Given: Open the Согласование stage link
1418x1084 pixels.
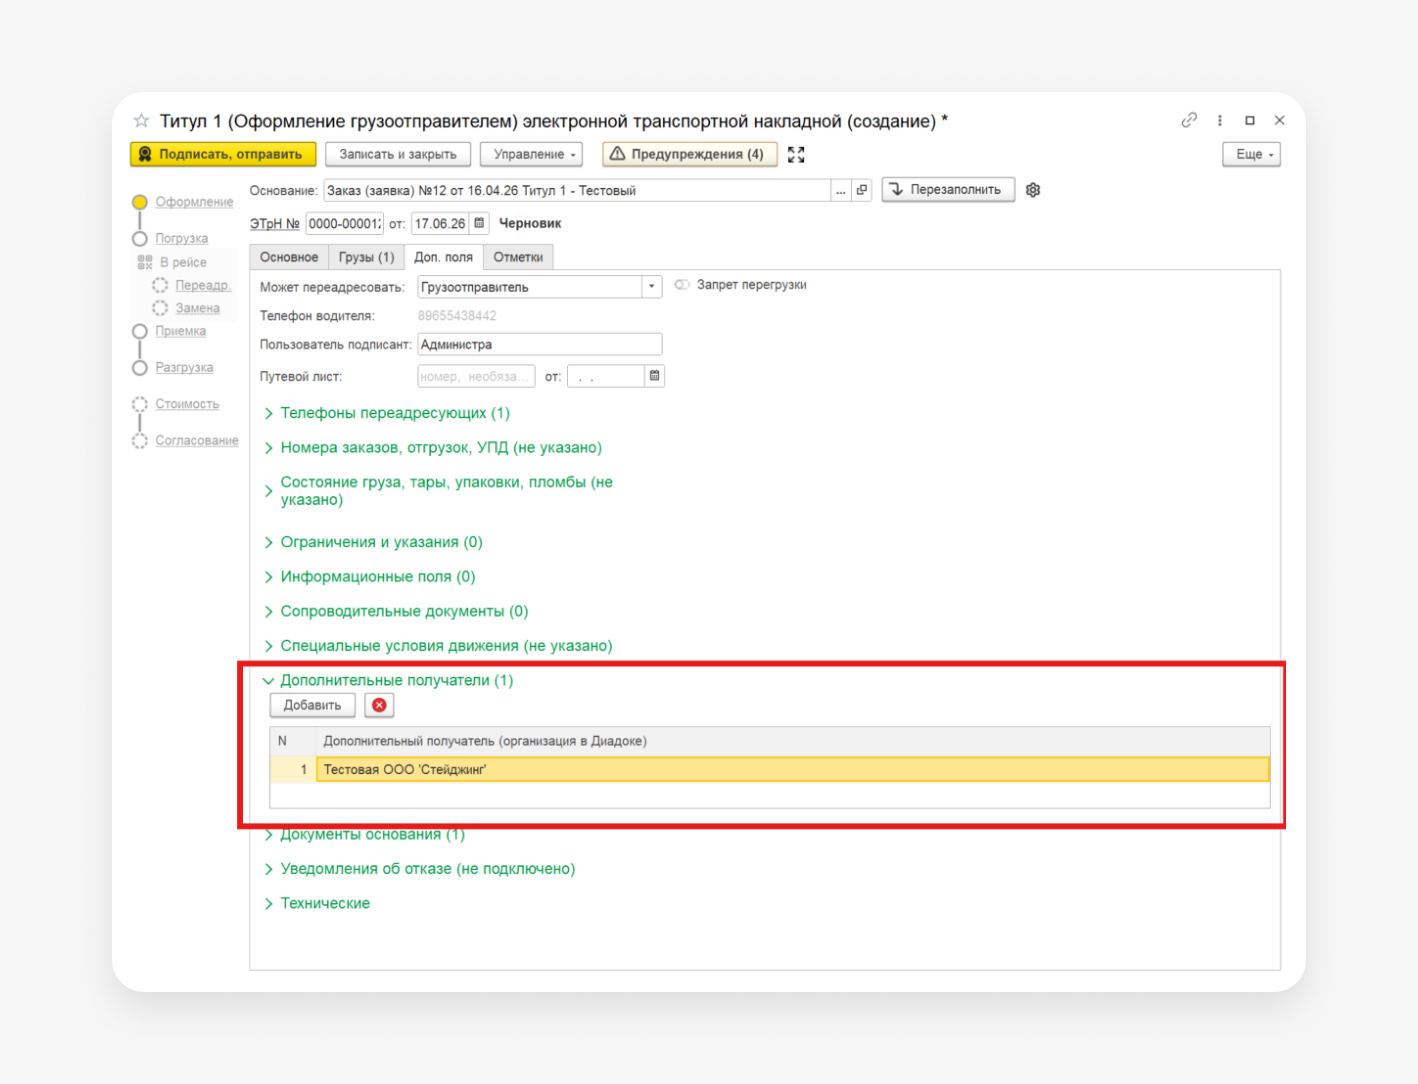Looking at the screenshot, I should point(197,441).
